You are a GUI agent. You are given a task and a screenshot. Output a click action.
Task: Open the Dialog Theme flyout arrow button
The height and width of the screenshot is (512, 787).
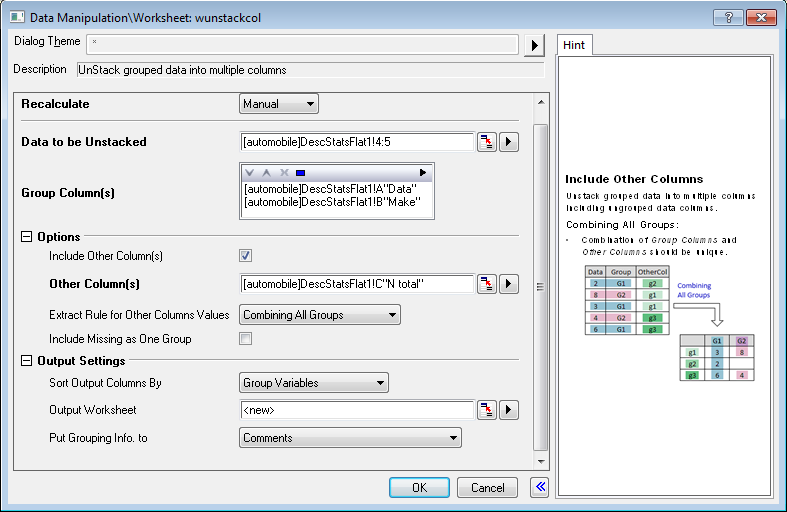point(534,46)
